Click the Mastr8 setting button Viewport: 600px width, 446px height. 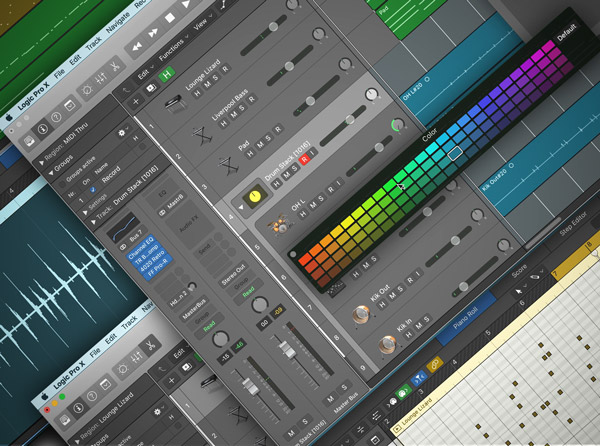point(172,204)
